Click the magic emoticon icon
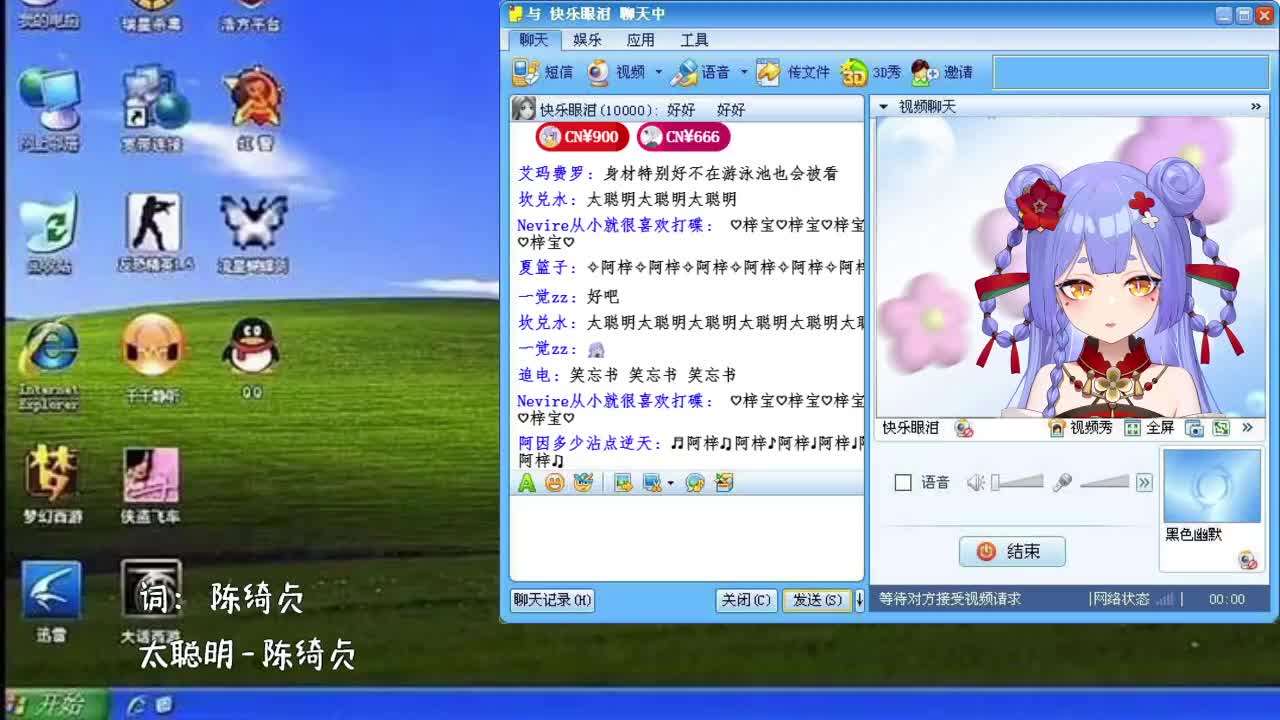 [583, 483]
